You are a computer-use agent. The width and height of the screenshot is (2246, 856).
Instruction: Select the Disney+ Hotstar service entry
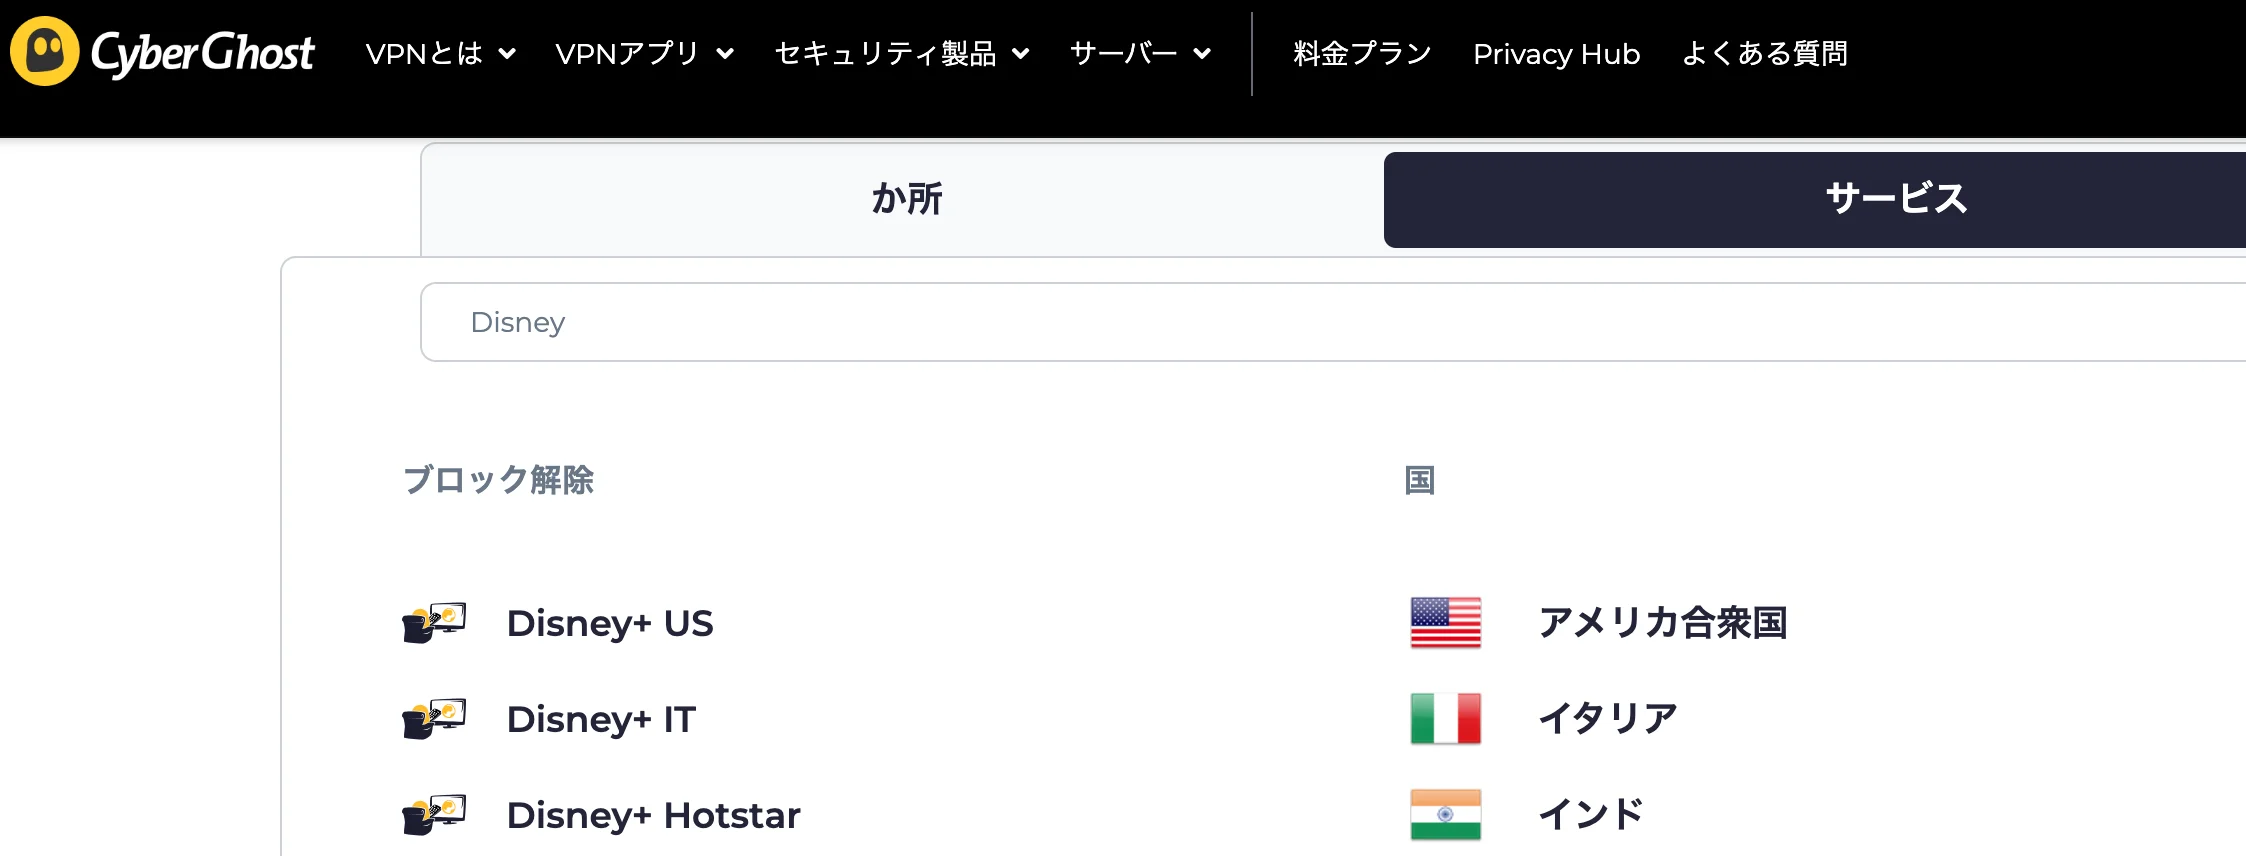coord(653,815)
